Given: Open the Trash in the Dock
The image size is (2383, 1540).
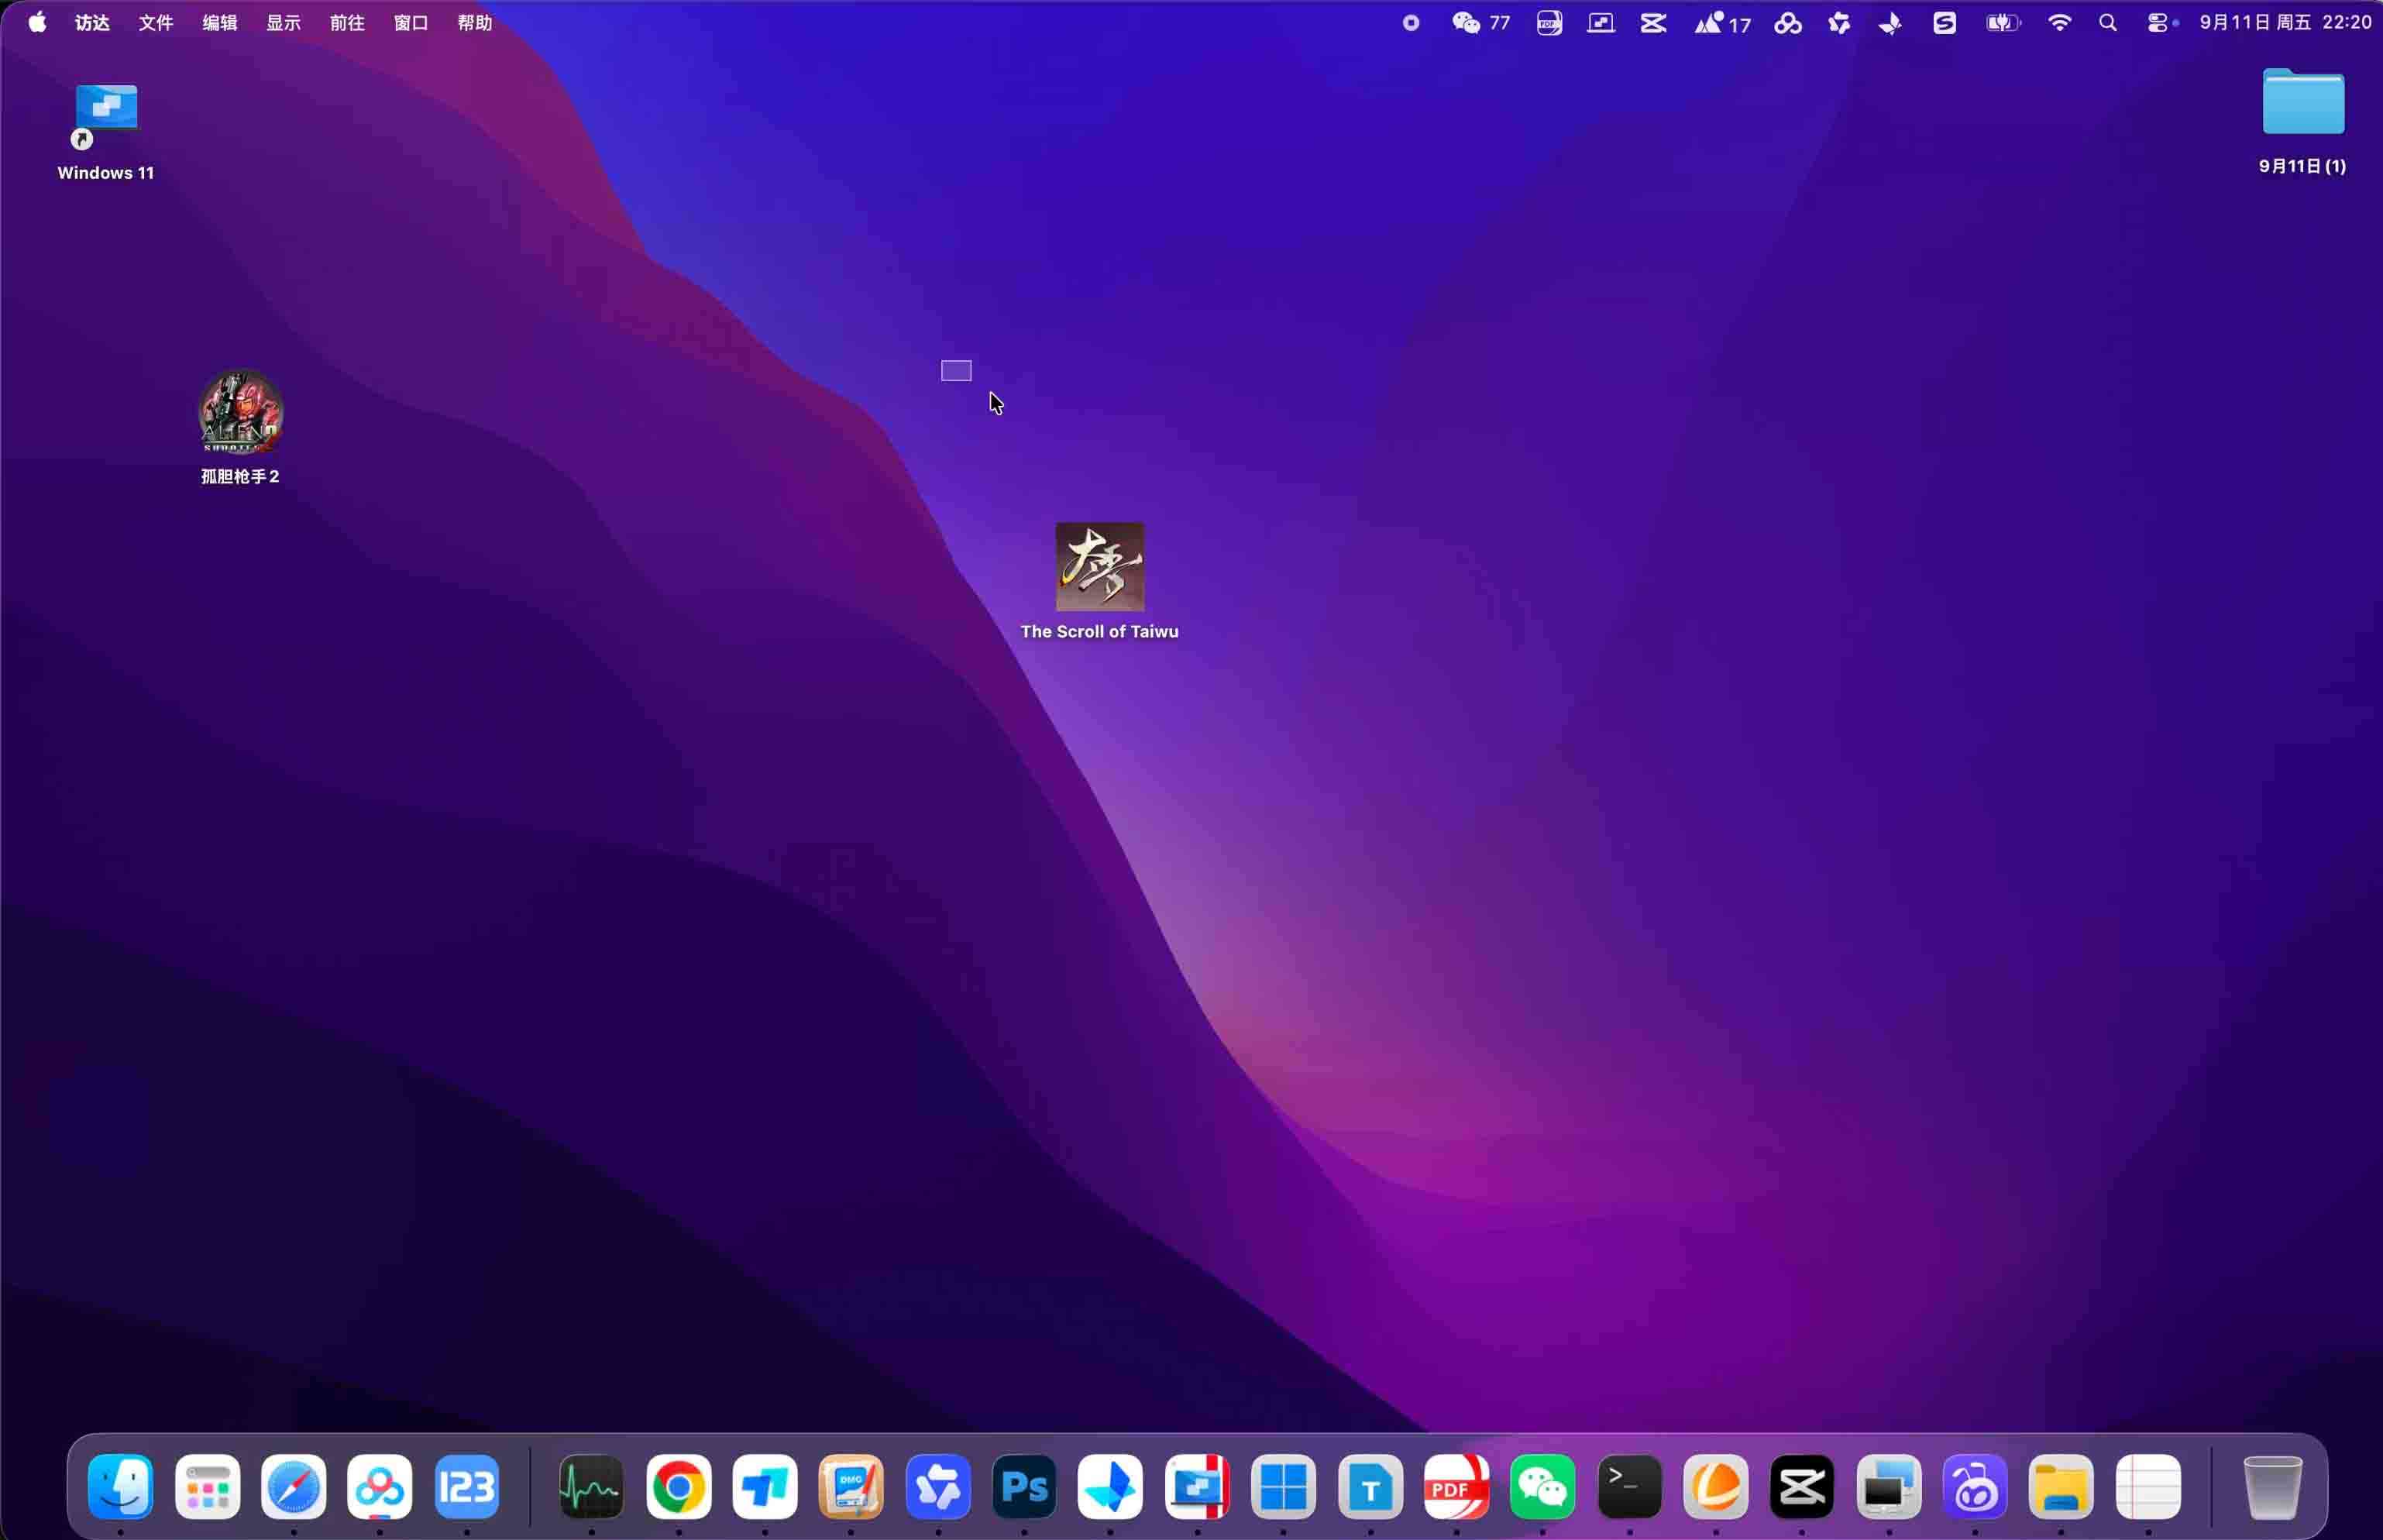Looking at the screenshot, I should click(2272, 1487).
